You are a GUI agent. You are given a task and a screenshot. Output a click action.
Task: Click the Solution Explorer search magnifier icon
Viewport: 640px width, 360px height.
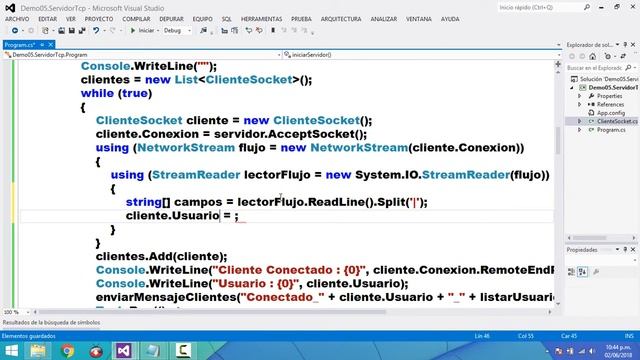(628, 68)
